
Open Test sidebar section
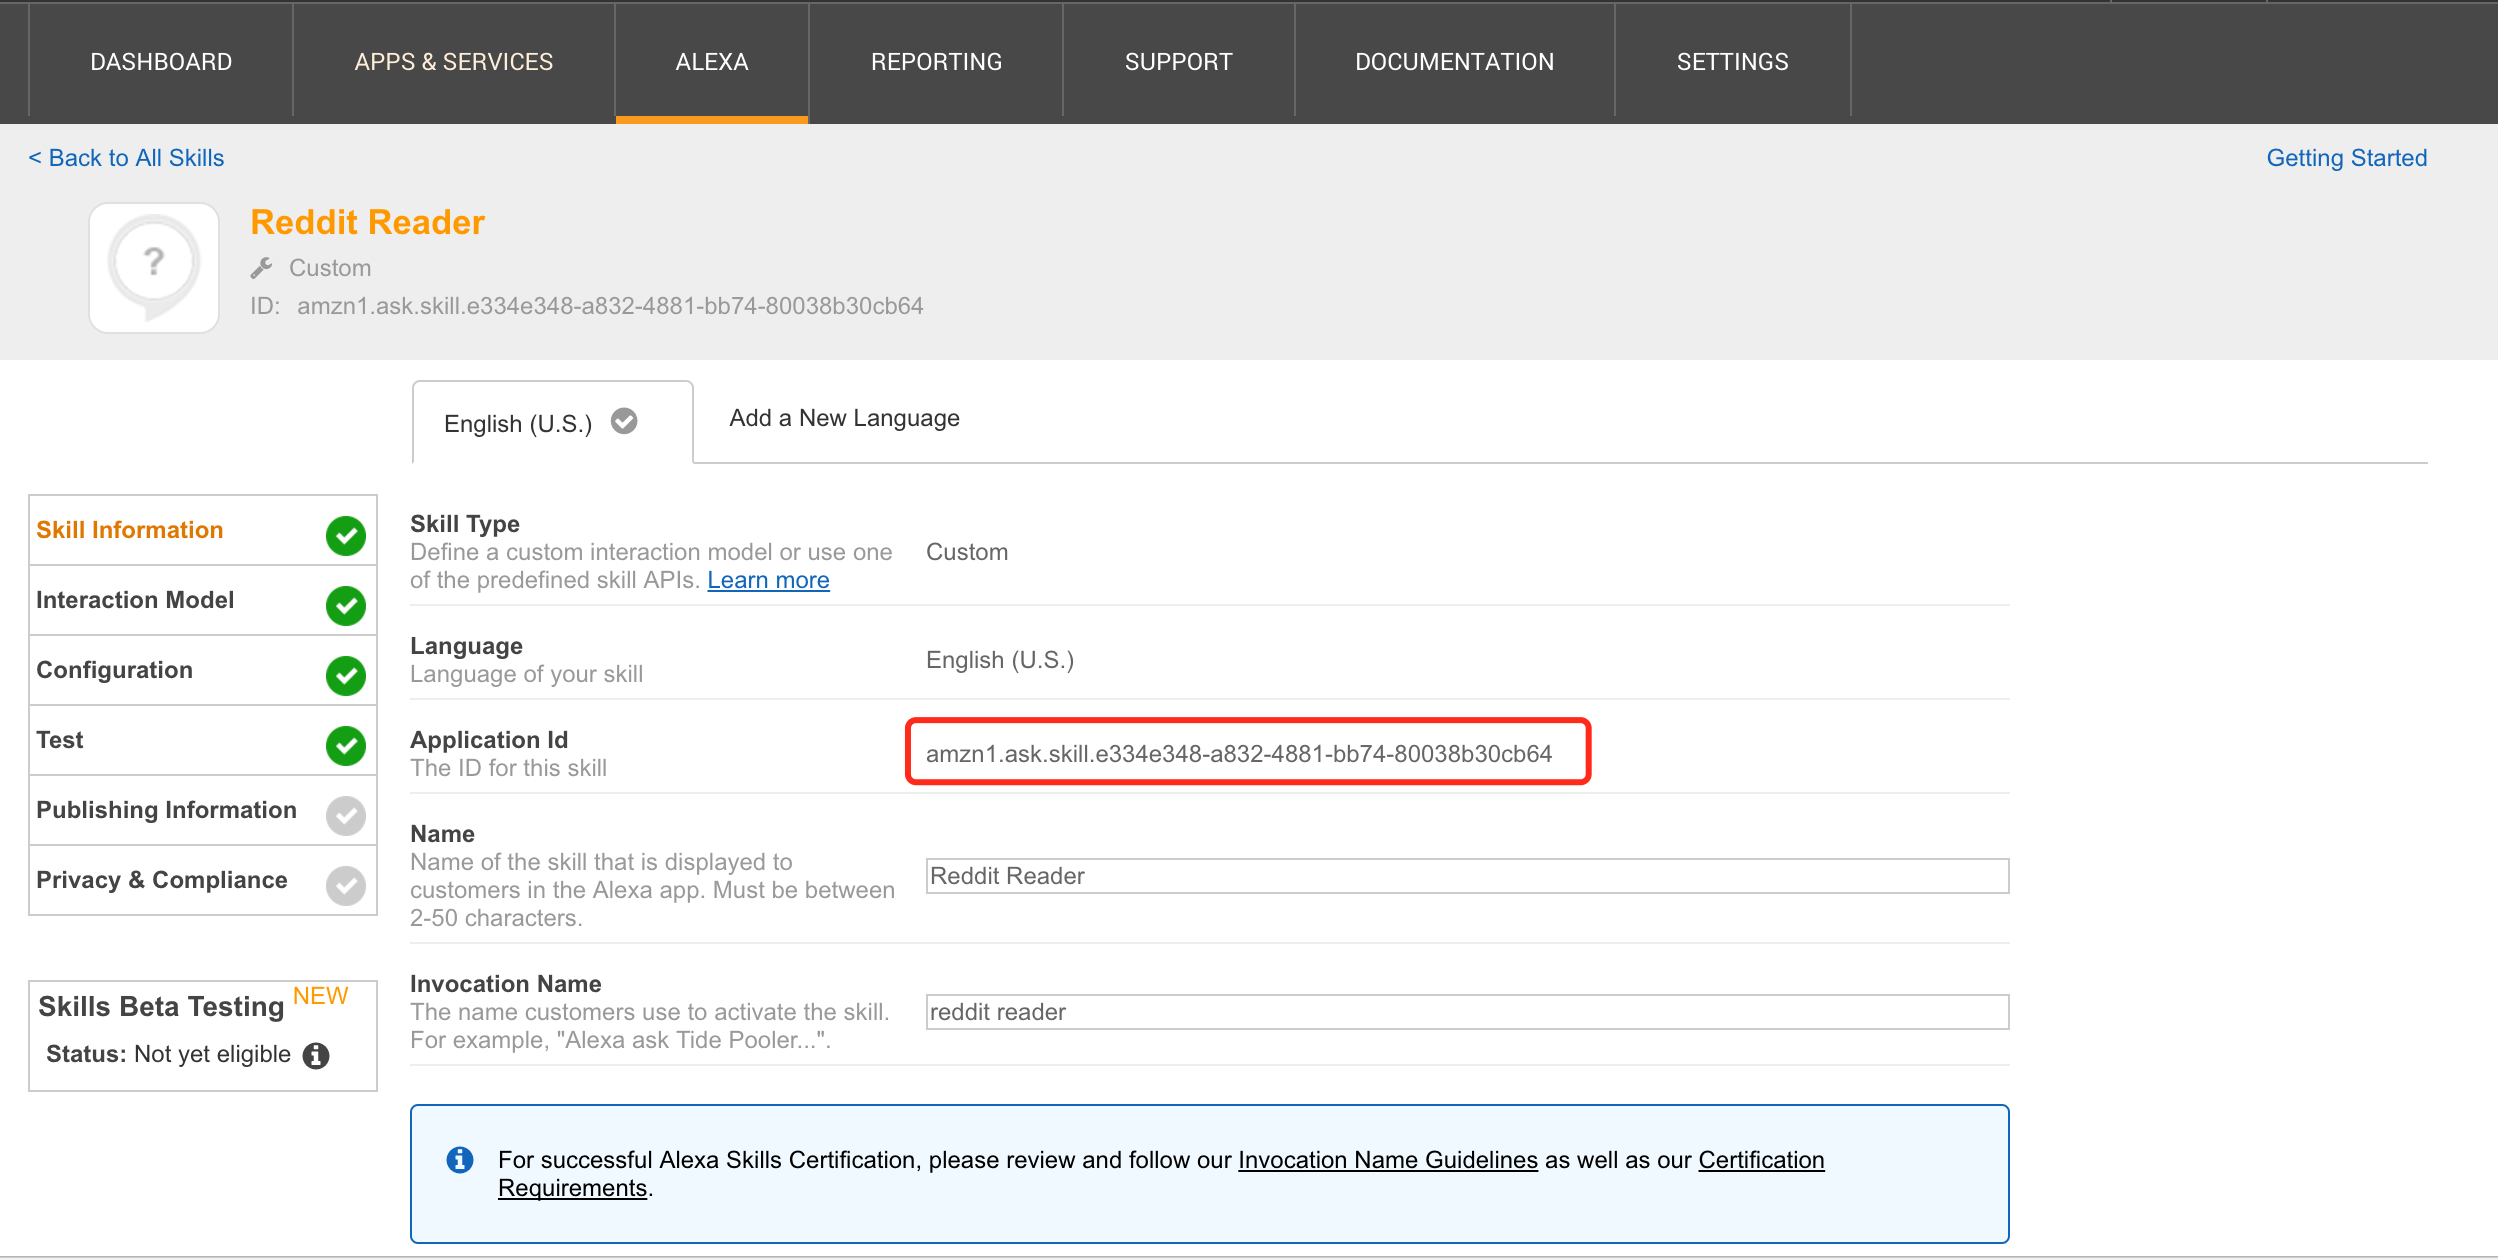click(x=203, y=740)
